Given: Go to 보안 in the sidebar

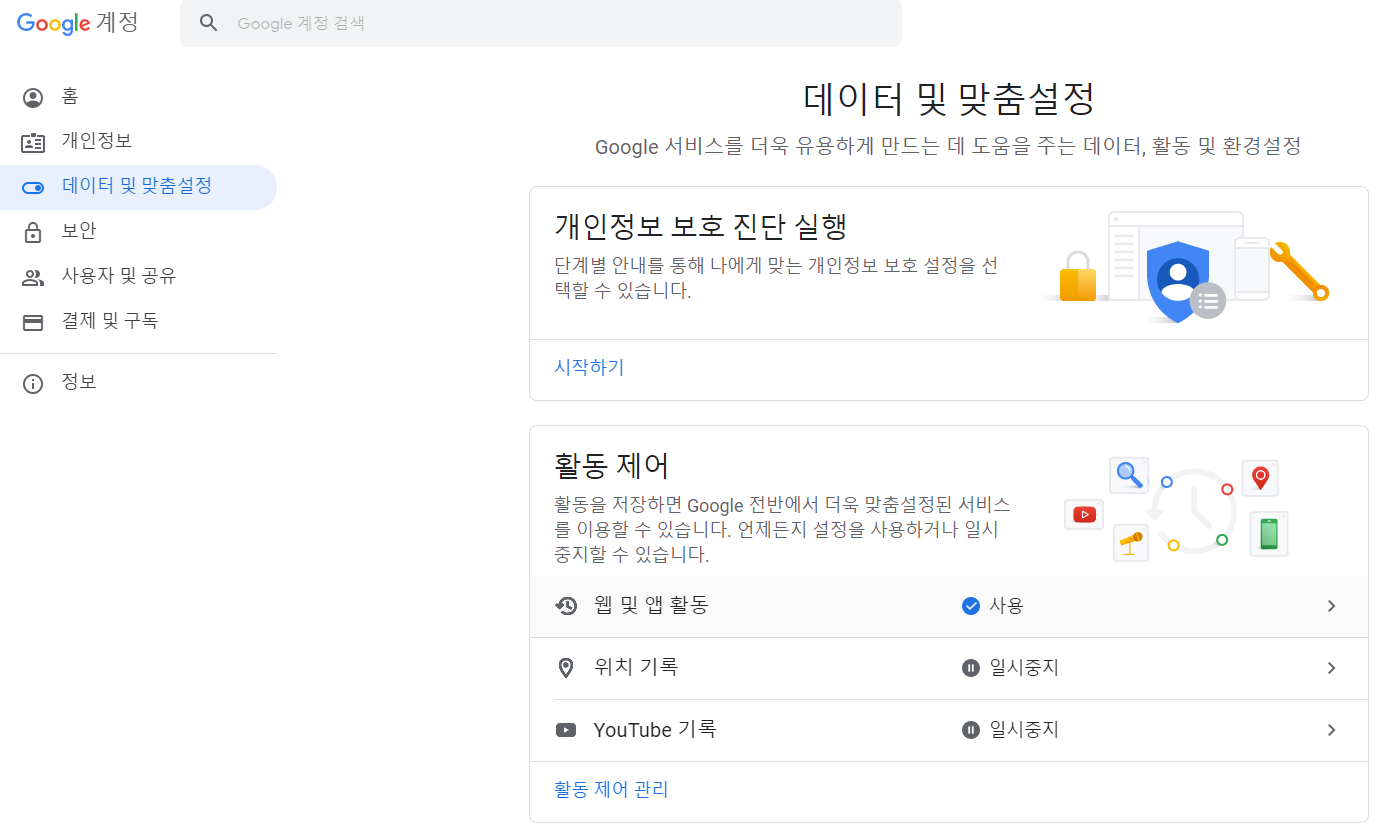Looking at the screenshot, I should click(x=138, y=232).
